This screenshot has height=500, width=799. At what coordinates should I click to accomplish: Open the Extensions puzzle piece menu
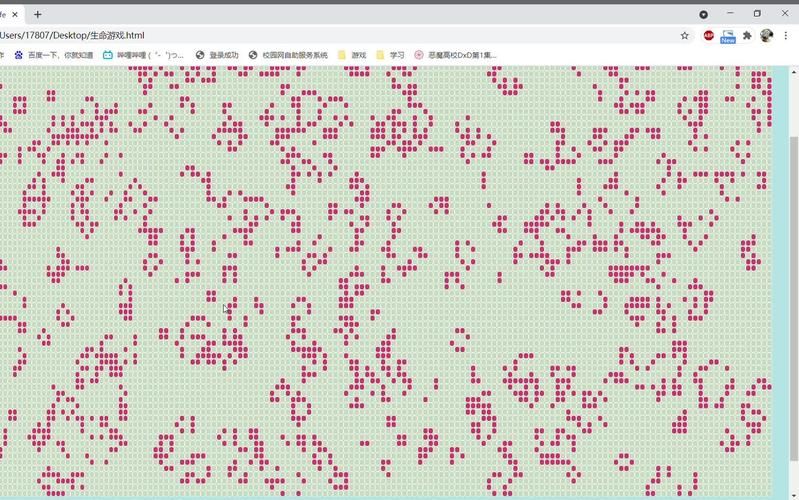pos(747,35)
